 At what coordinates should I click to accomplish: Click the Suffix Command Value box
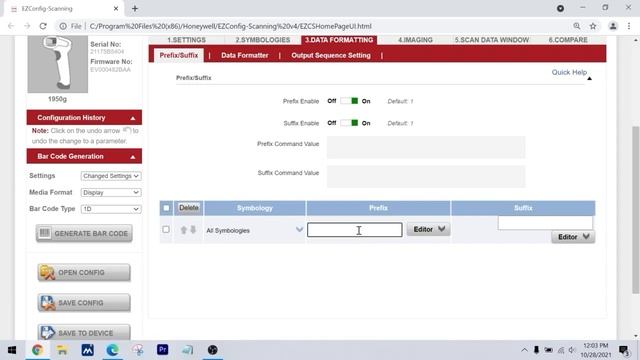pyautogui.click(x=426, y=177)
